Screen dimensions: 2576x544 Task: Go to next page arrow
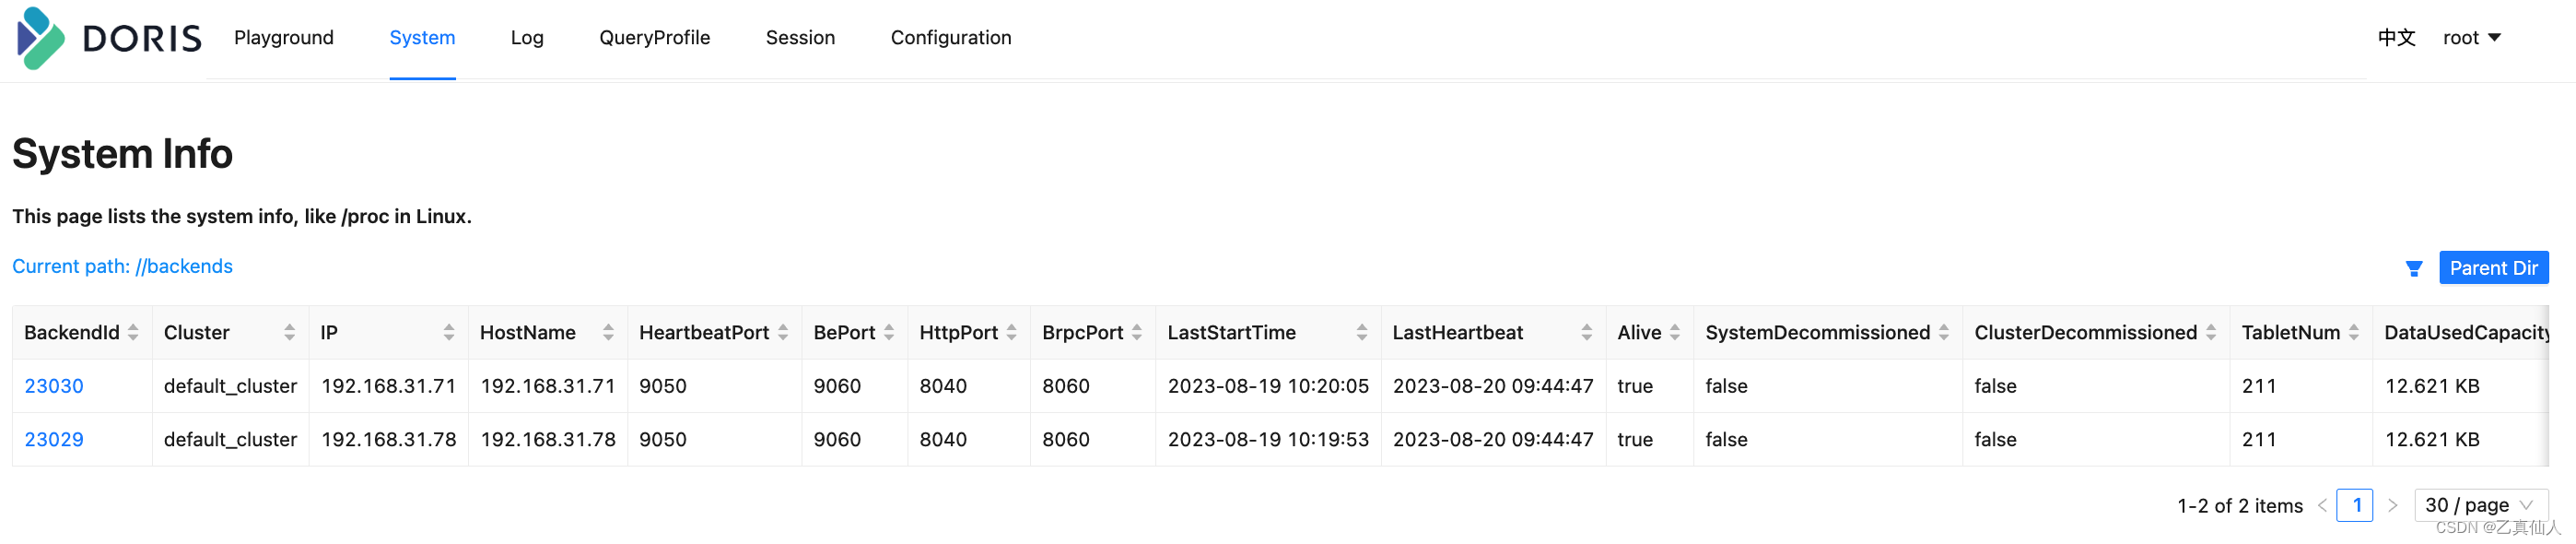coord(2392,506)
